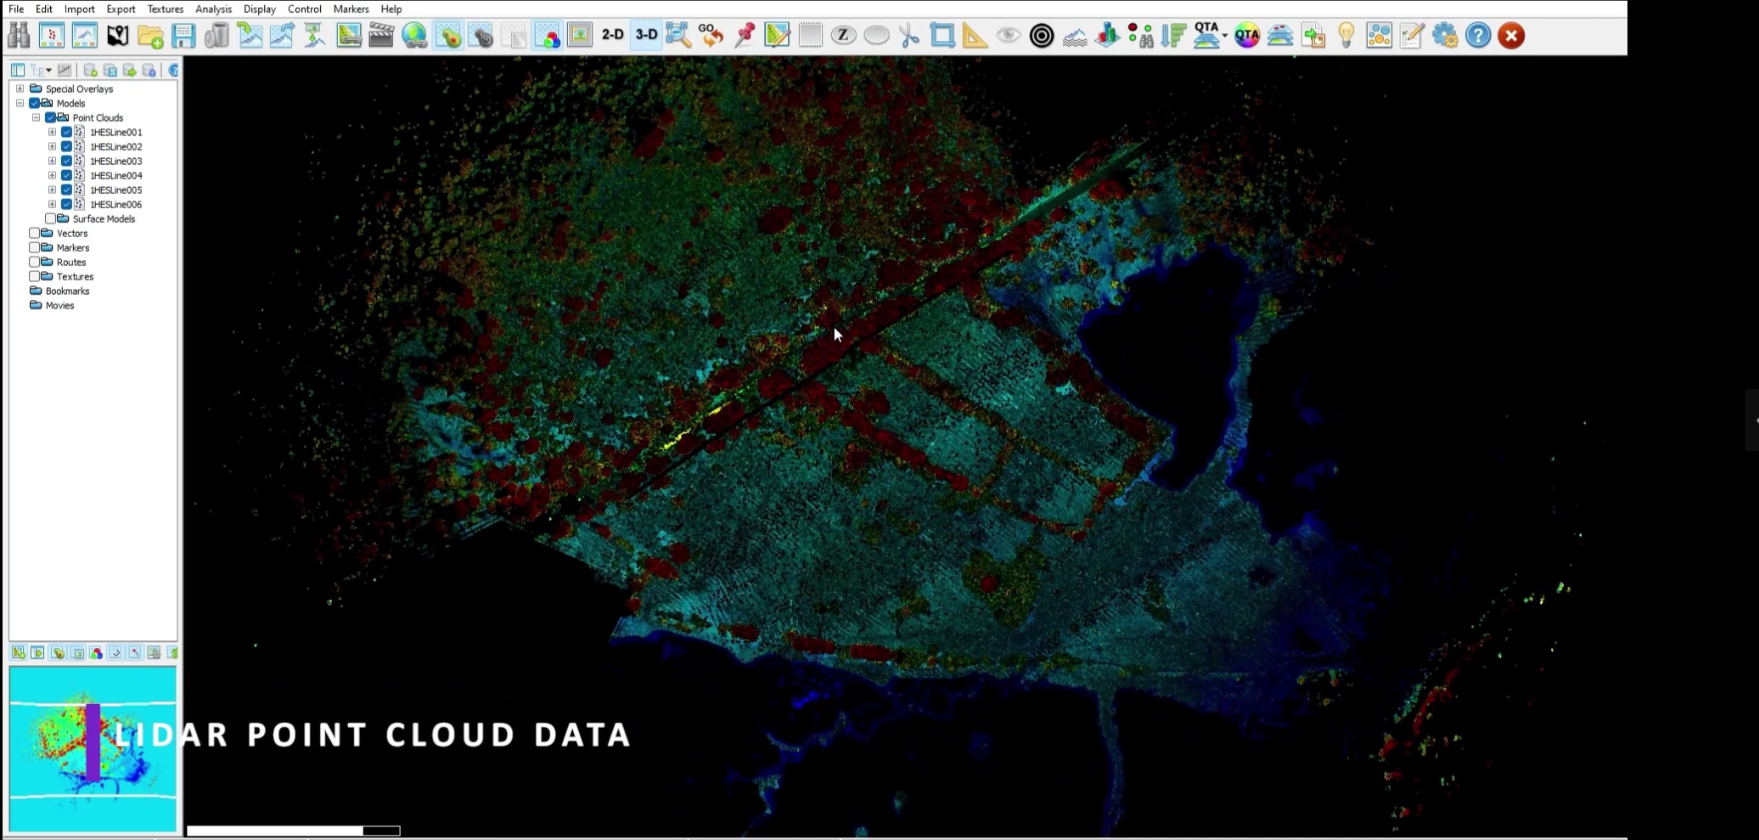Enable the Vectors layer checkbox

tap(35, 233)
